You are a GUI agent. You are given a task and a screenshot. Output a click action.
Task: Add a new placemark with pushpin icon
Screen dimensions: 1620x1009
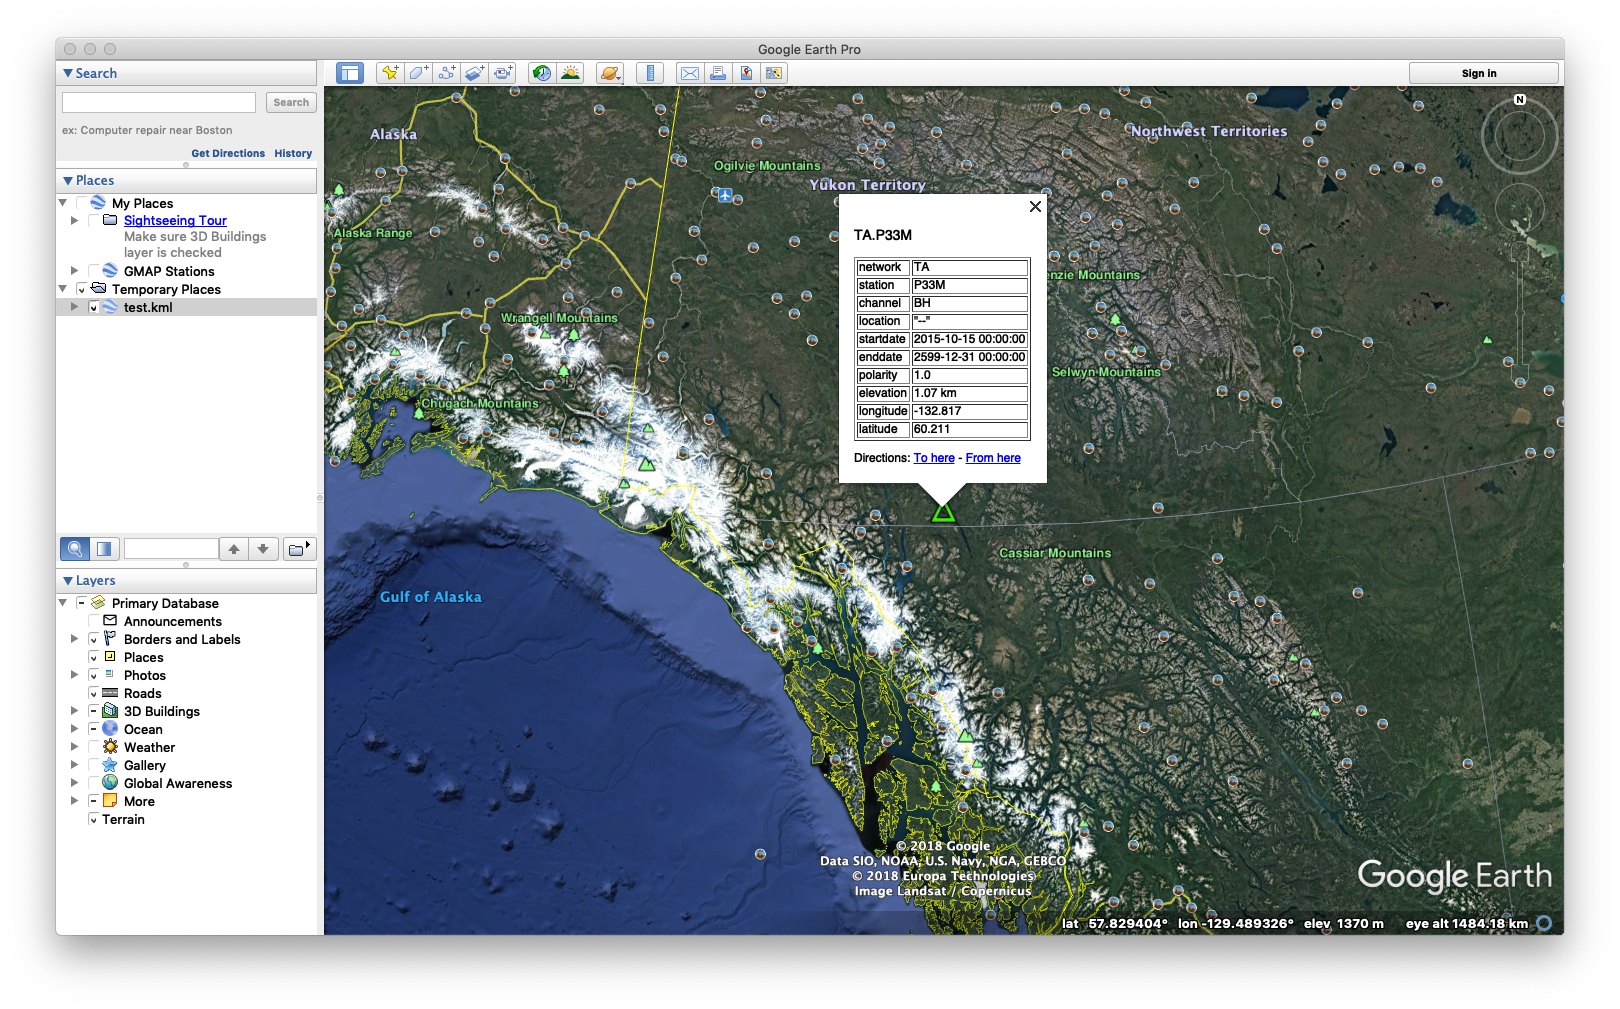pyautogui.click(x=390, y=73)
